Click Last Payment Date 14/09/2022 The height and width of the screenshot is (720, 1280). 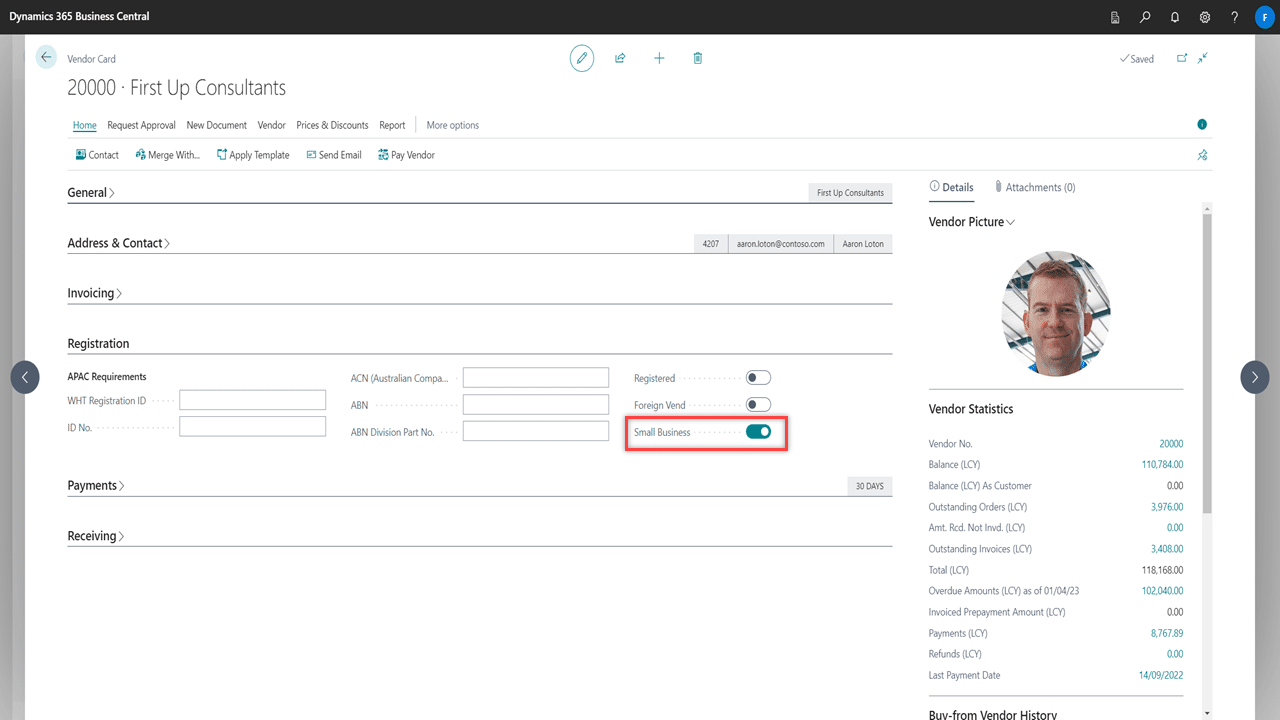pyautogui.click(x=1160, y=675)
